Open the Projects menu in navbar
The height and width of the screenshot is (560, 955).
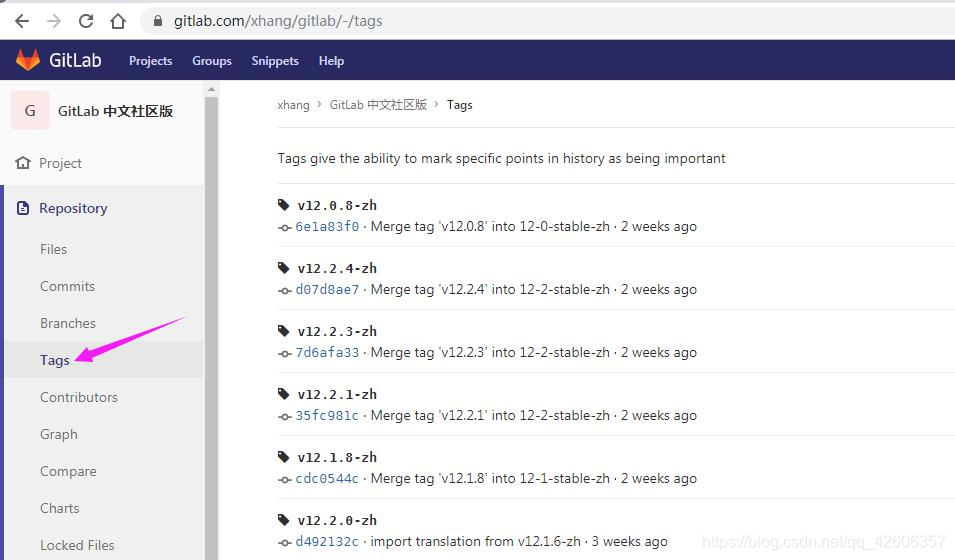[x=150, y=61]
